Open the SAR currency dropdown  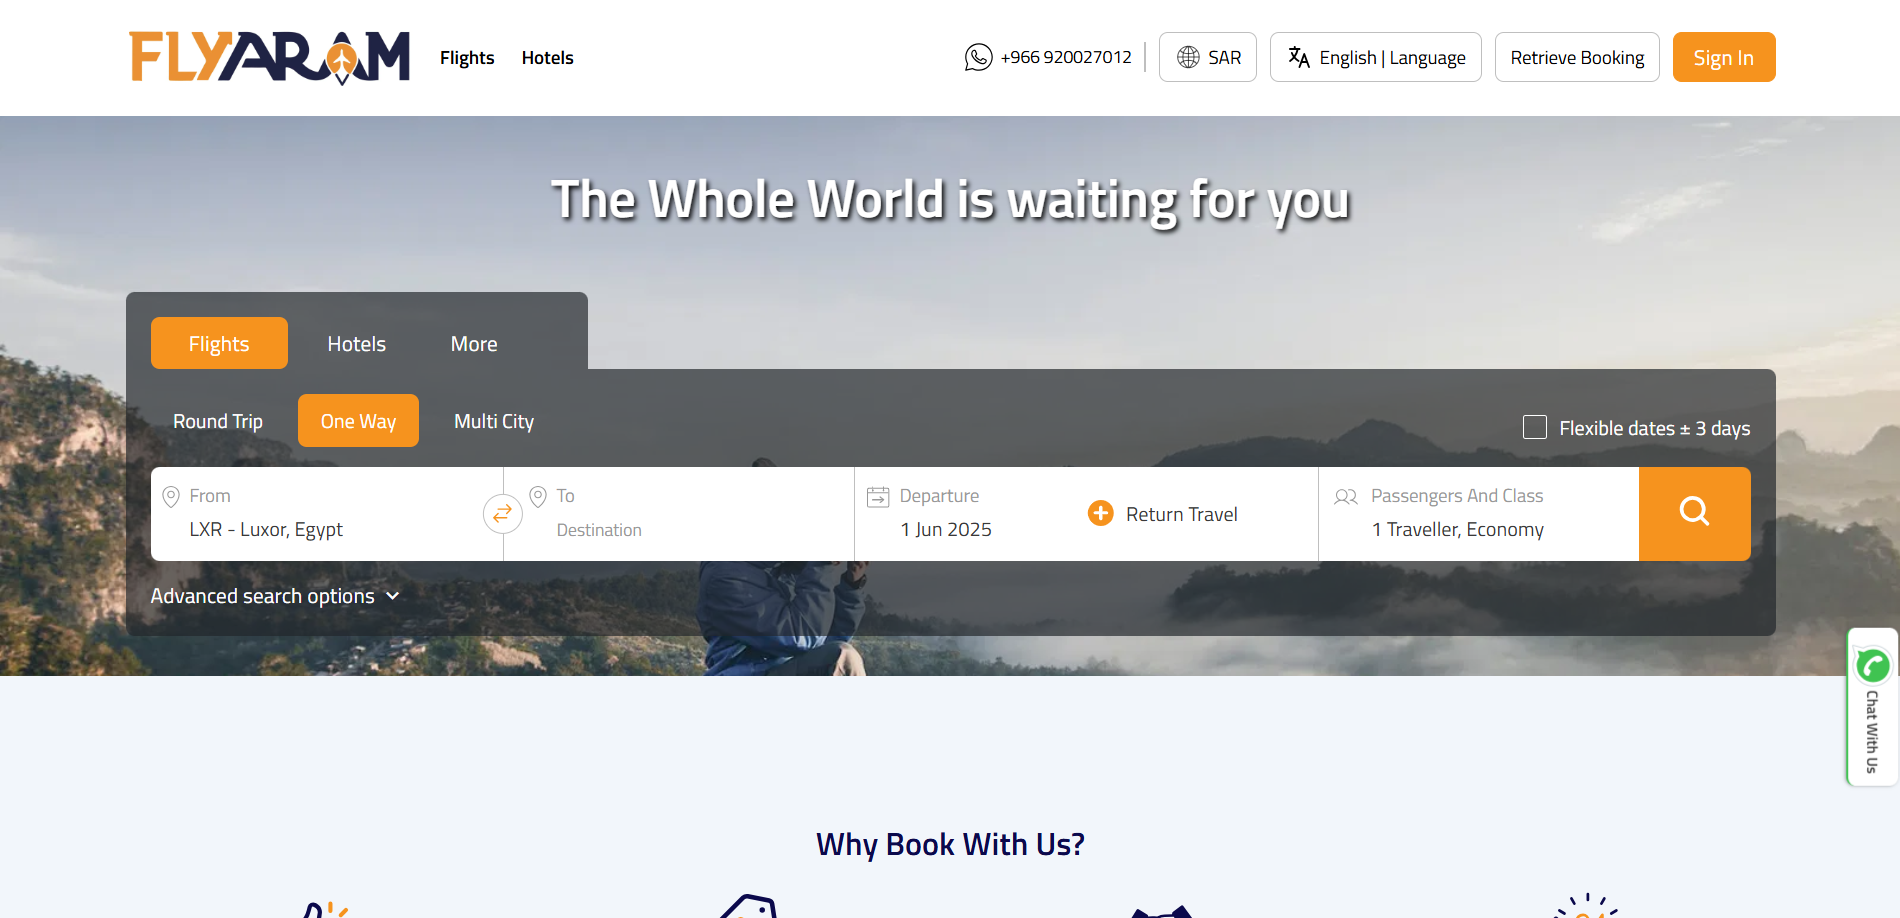(1208, 57)
